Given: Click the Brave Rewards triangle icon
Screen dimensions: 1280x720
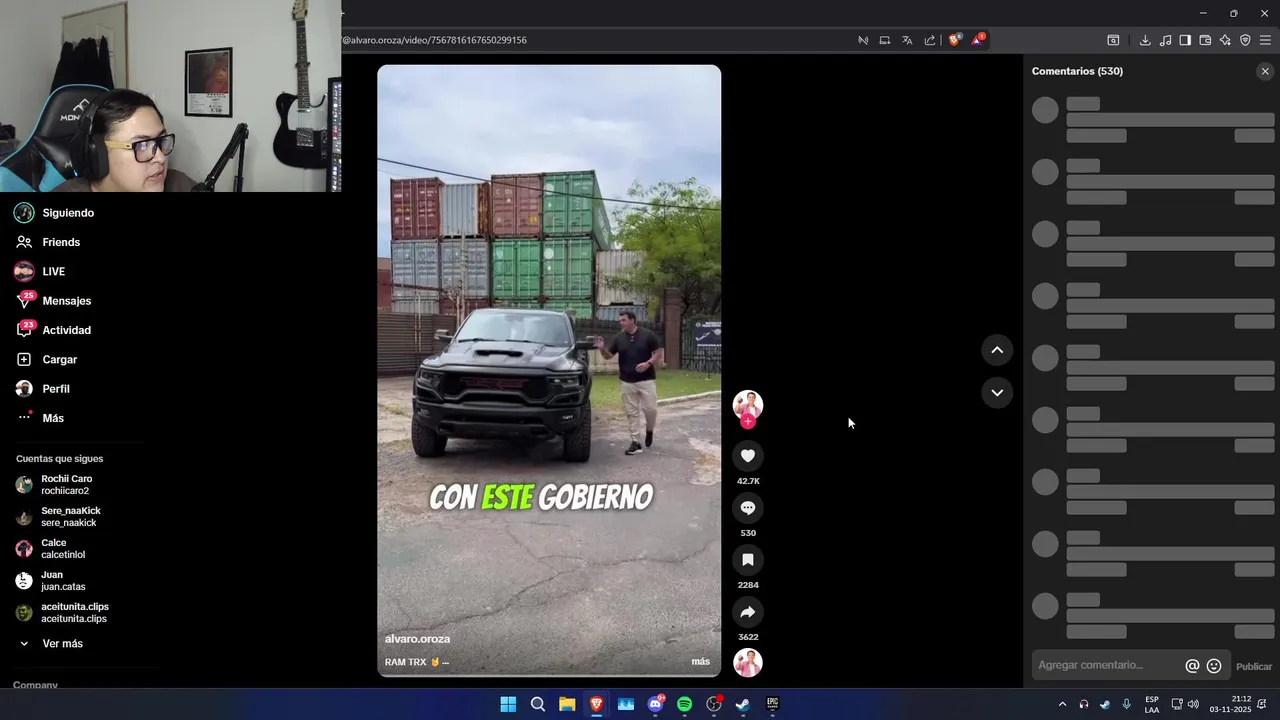Looking at the screenshot, I should pos(978,40).
